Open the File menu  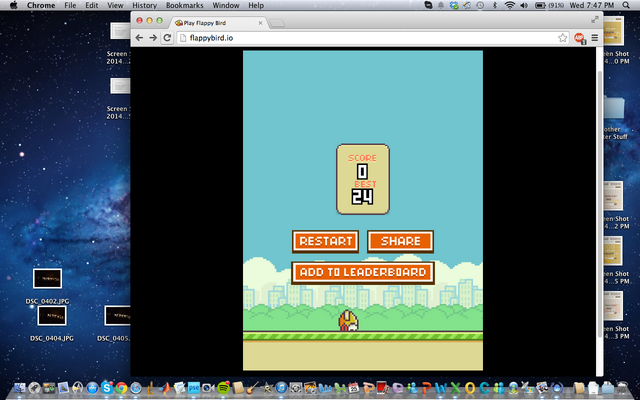pyautogui.click(x=70, y=5)
